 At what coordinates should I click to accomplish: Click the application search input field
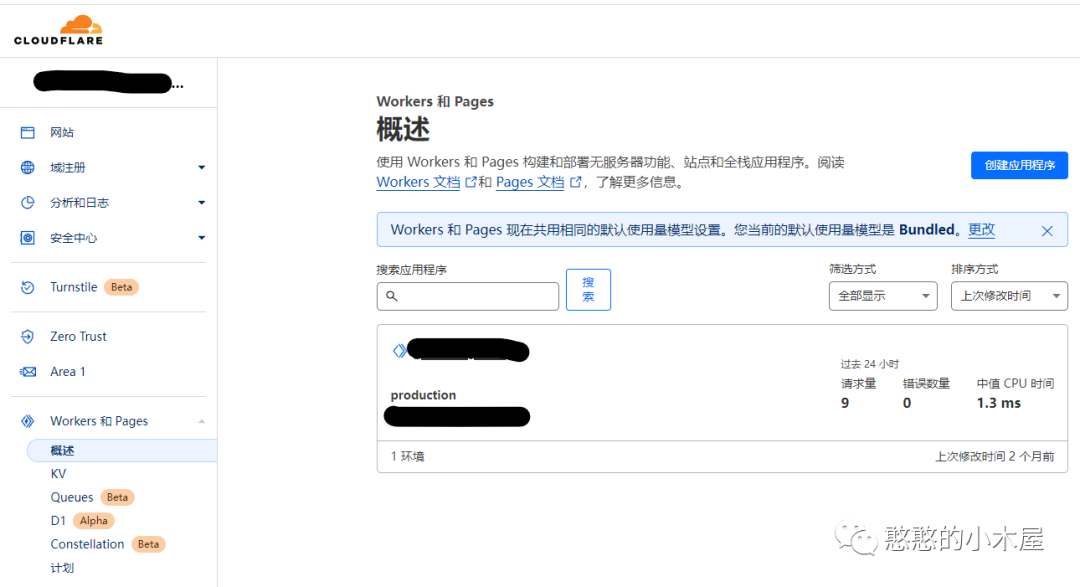point(470,296)
